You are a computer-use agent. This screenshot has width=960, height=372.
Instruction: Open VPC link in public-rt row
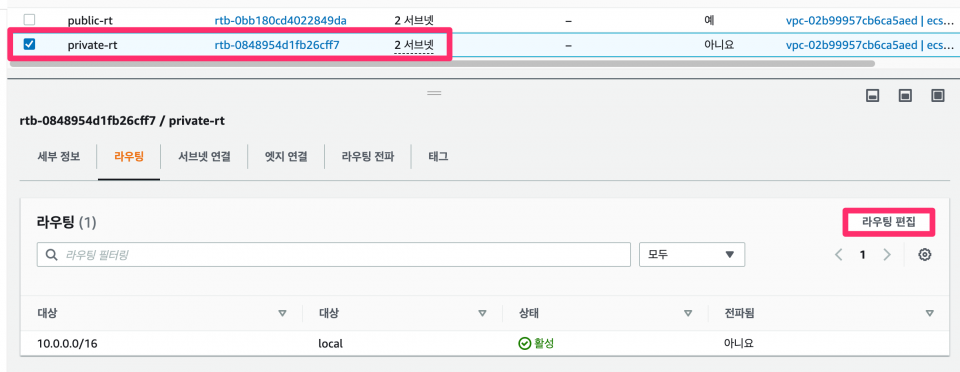pos(869,20)
